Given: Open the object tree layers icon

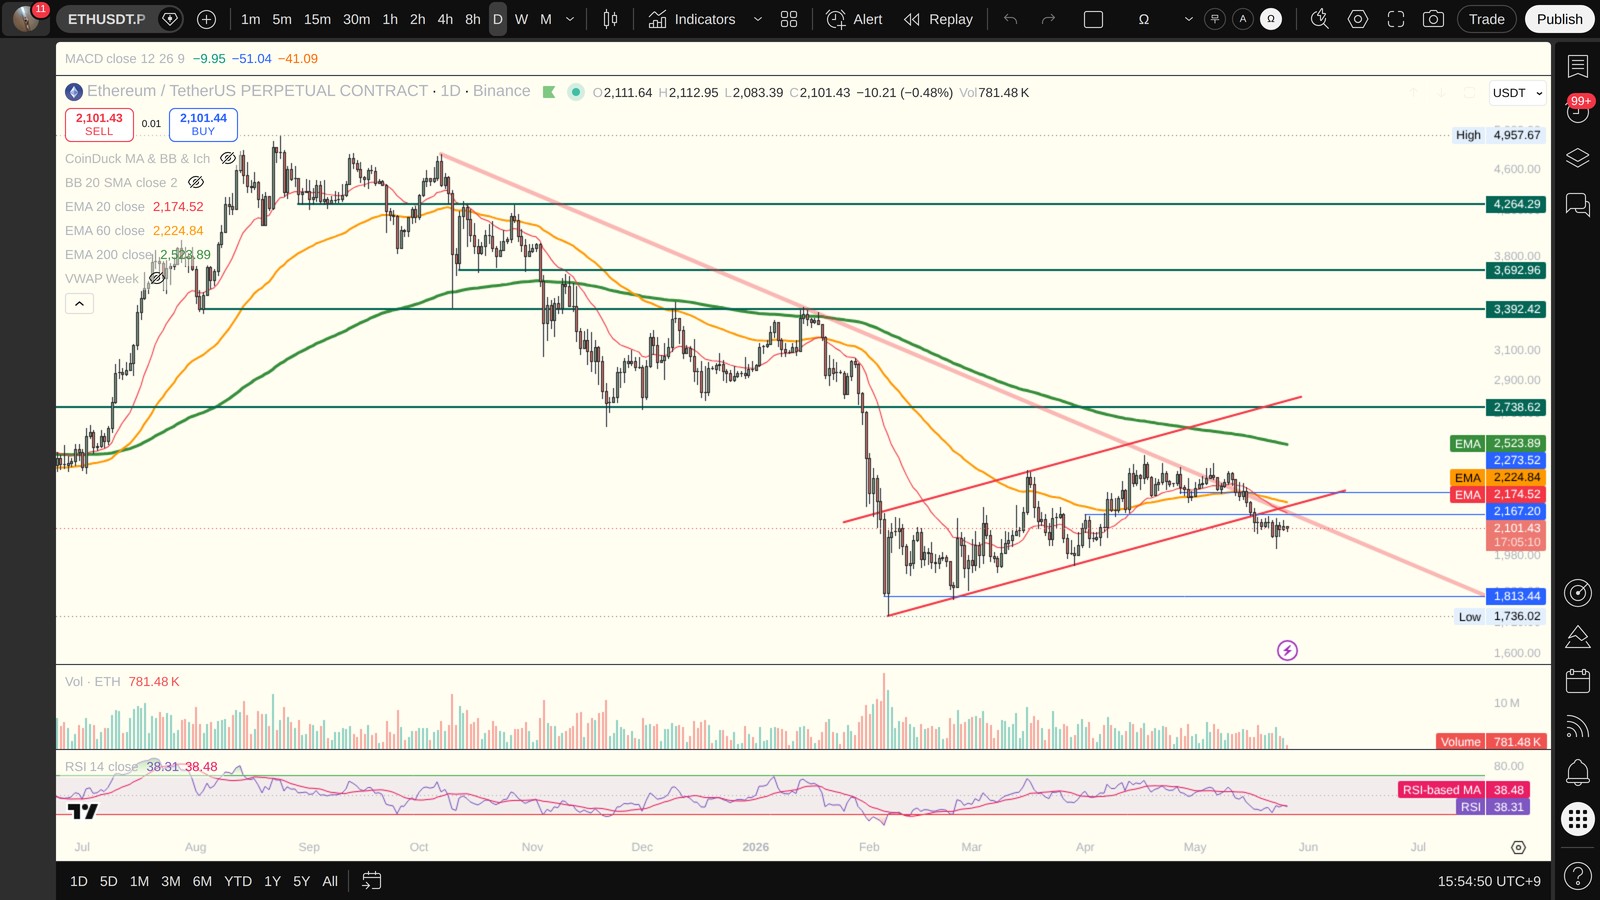Looking at the screenshot, I should [x=1578, y=158].
